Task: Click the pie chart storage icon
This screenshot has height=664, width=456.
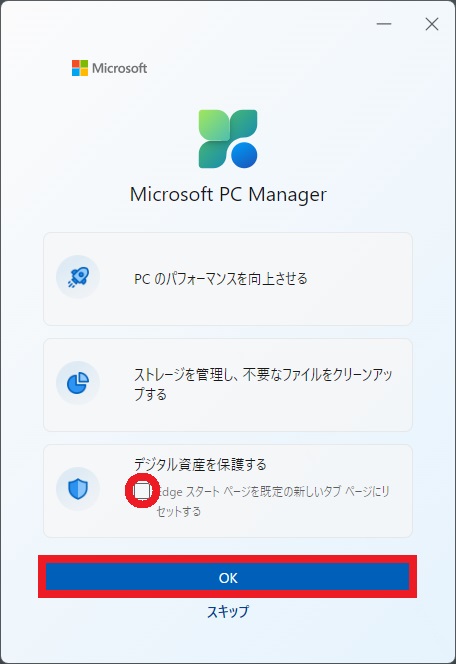Action: pyautogui.click(x=78, y=383)
